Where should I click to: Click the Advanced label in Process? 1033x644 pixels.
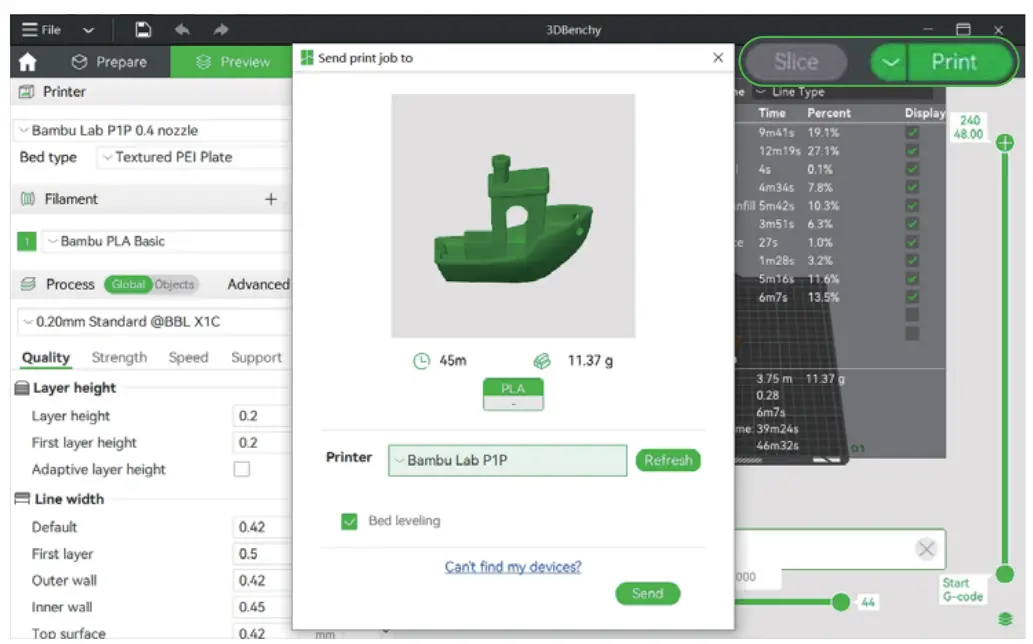click(258, 284)
